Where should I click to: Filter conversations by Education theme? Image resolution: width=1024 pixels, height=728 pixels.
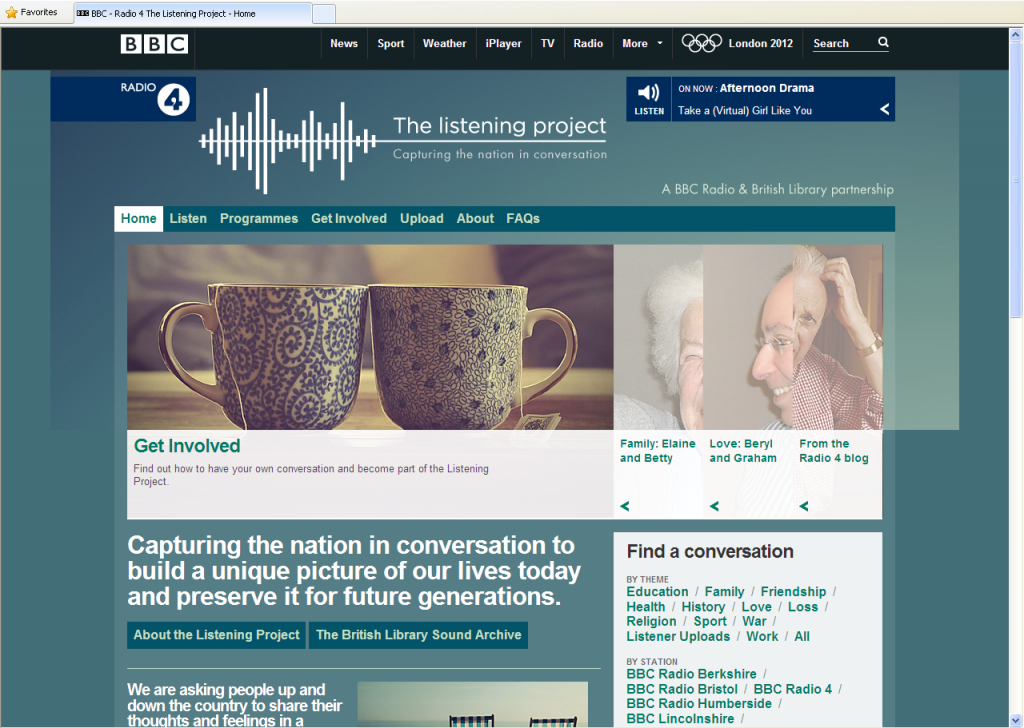657,592
